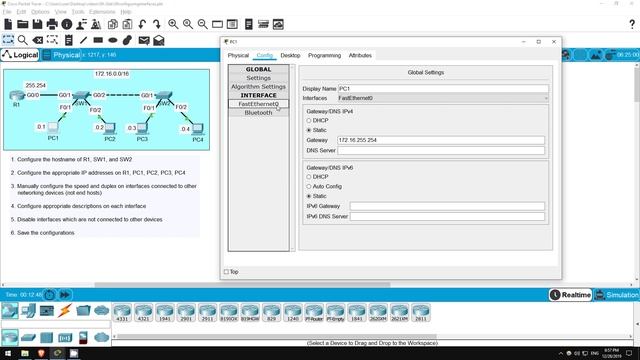Click the PC4 computer in the topology
This screenshot has width=640, height=360.
198,130
